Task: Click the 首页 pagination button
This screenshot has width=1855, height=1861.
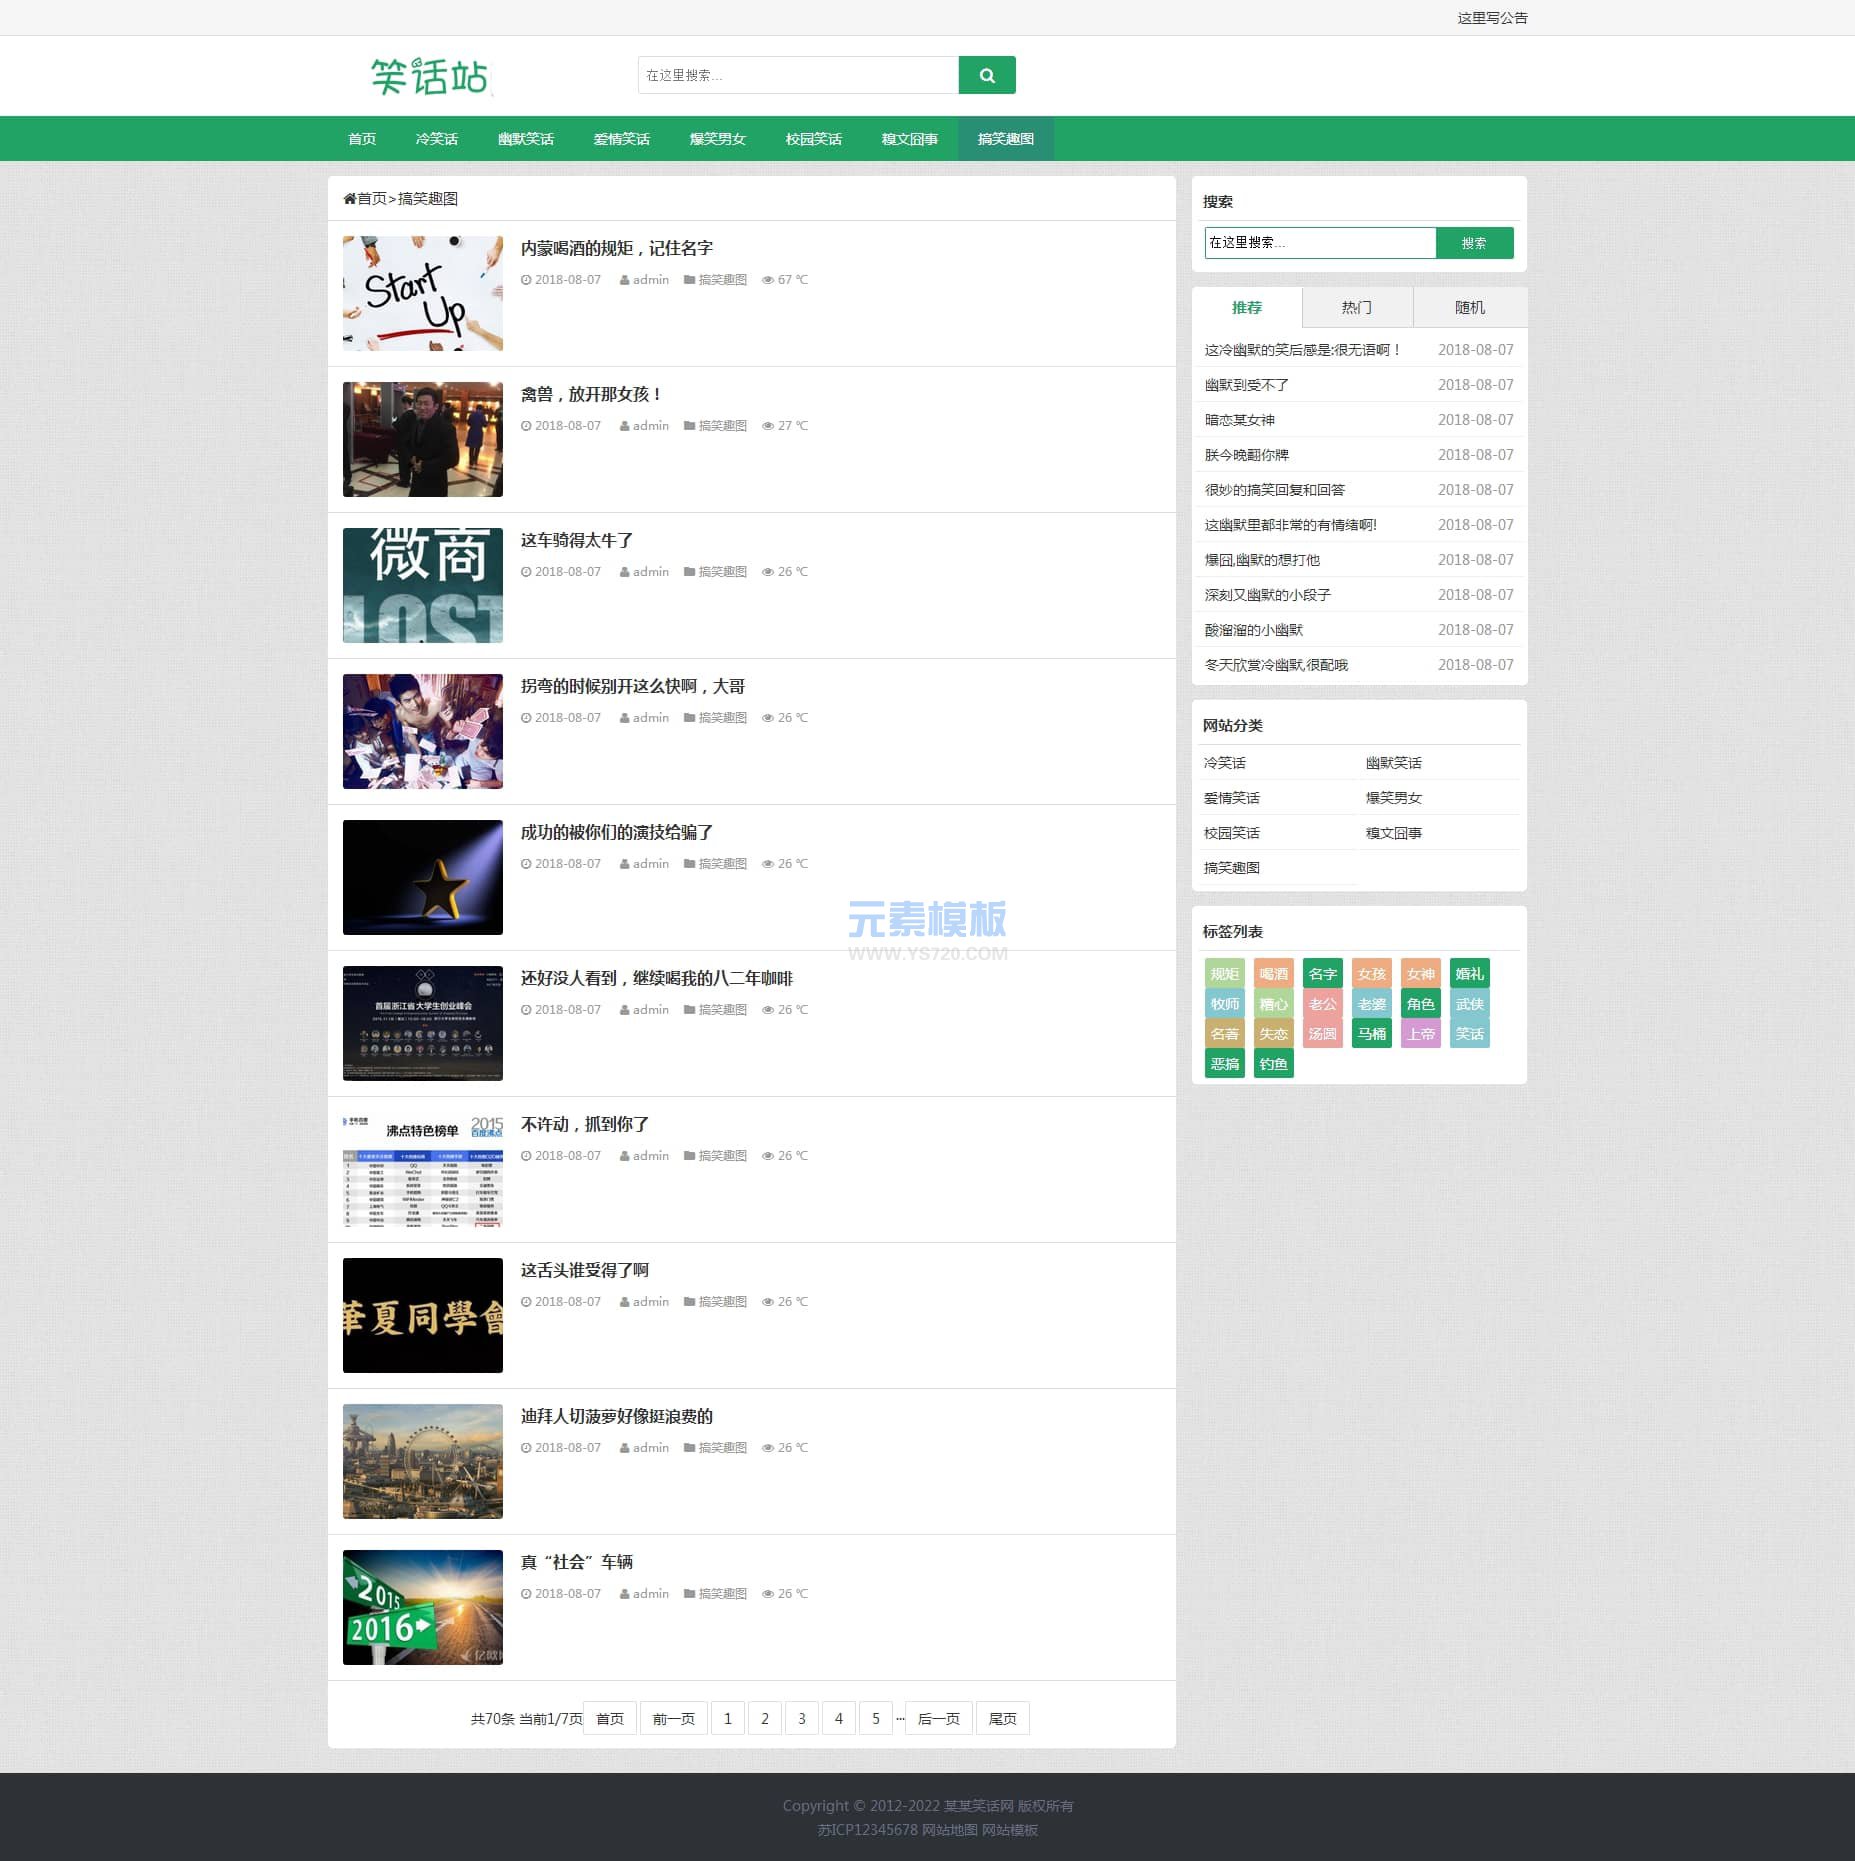Action: coord(610,1719)
